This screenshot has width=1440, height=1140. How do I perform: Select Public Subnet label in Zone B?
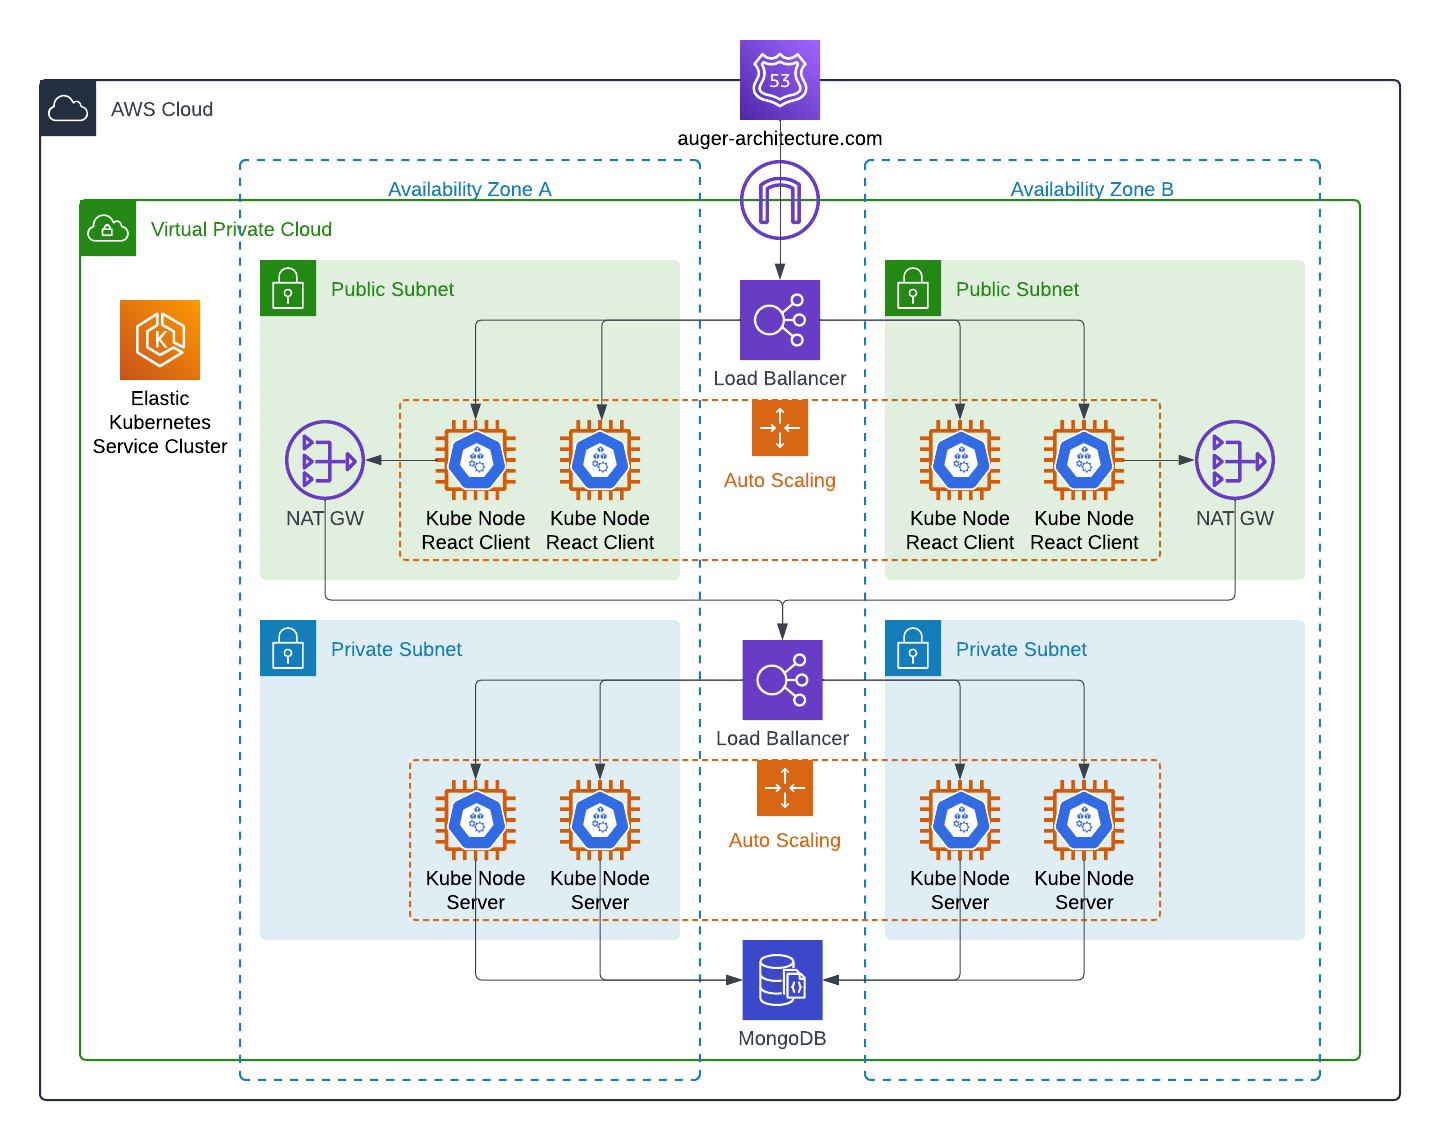[1017, 289]
